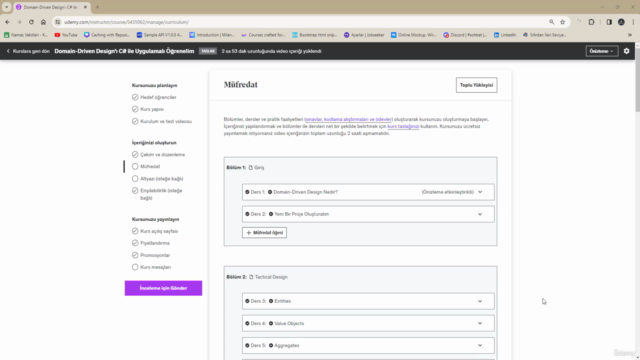
Task: Click the empty circle beside Müfredat
Action: click(135, 167)
